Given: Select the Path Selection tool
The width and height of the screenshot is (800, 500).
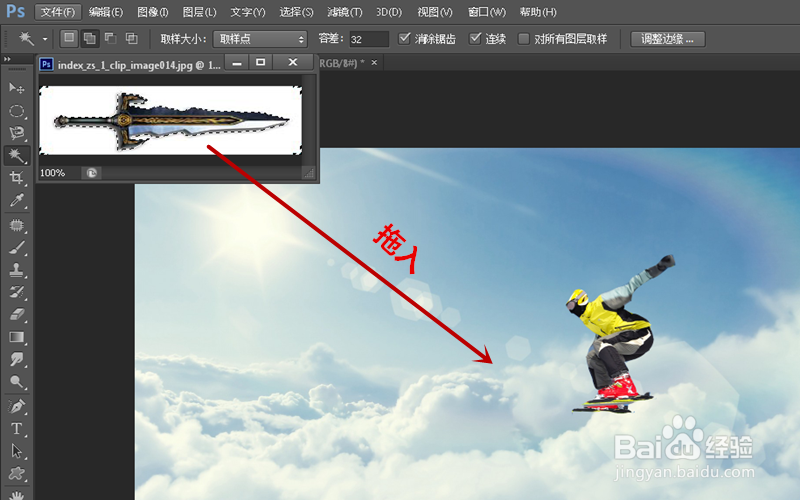Looking at the screenshot, I should (16, 451).
